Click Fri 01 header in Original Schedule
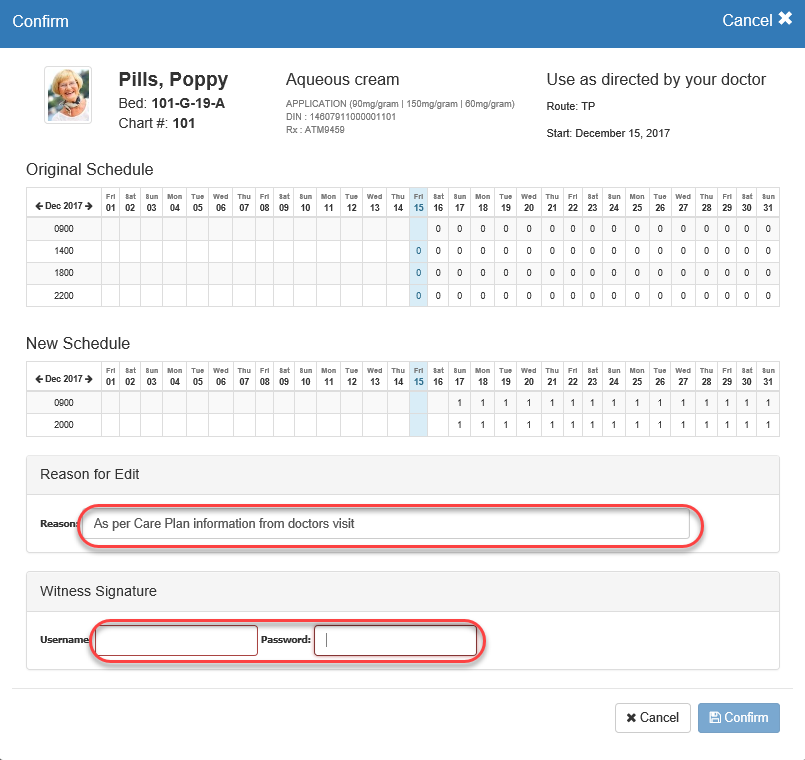 tap(111, 202)
